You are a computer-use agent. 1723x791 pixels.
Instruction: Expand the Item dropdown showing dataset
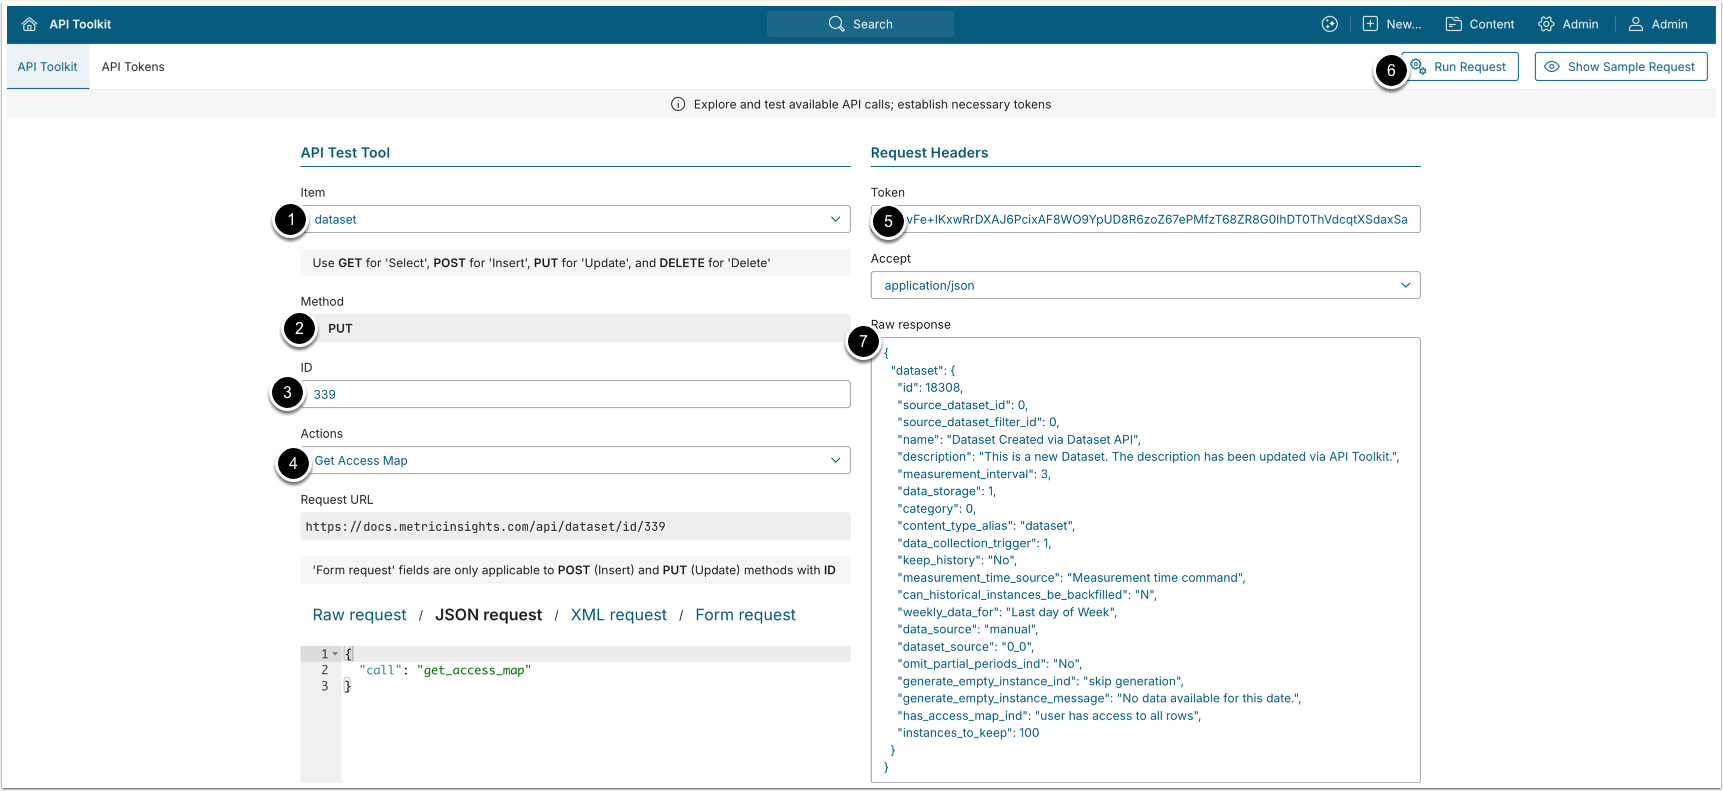click(835, 220)
